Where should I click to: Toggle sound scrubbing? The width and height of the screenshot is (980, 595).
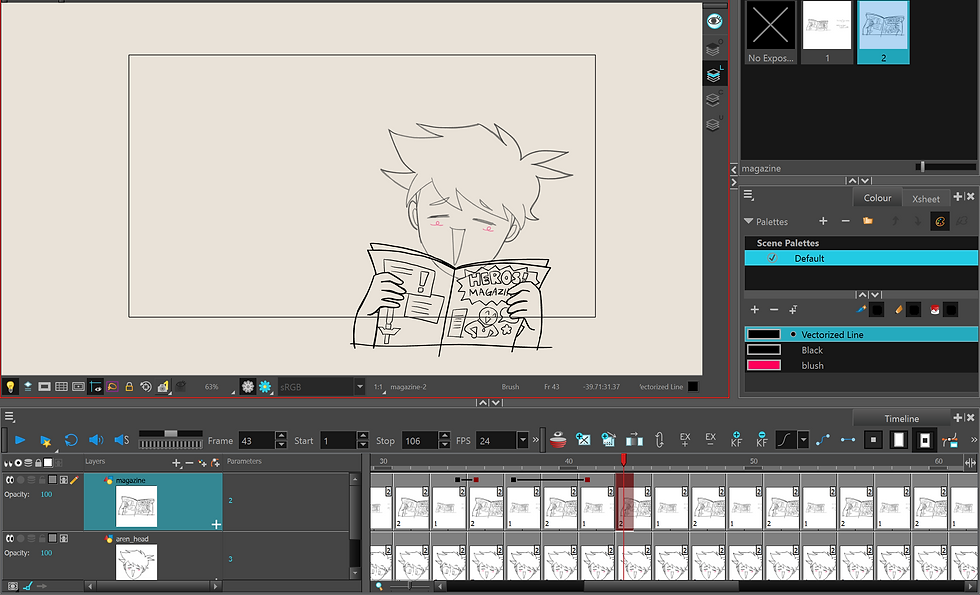pos(121,441)
